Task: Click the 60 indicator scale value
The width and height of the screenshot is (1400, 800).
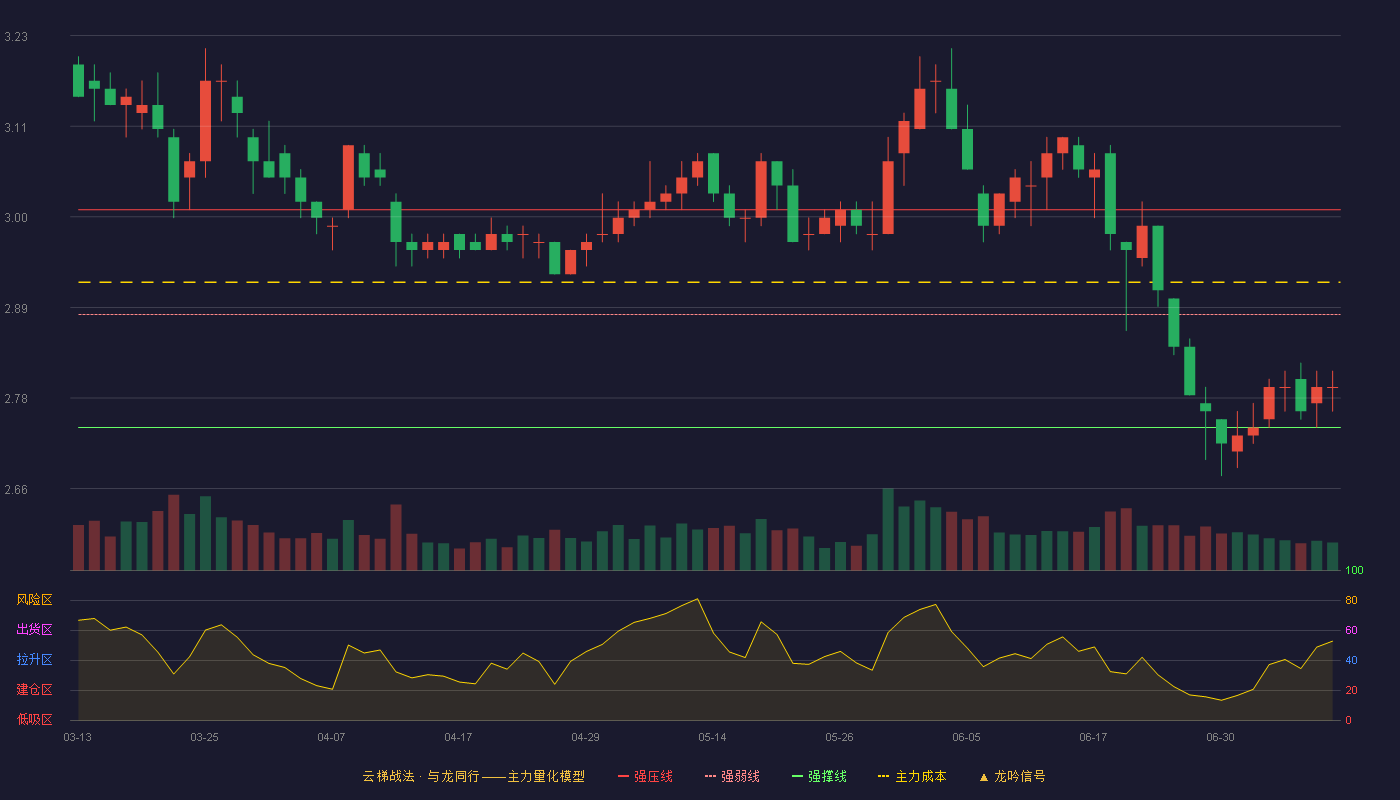Action: point(1351,630)
